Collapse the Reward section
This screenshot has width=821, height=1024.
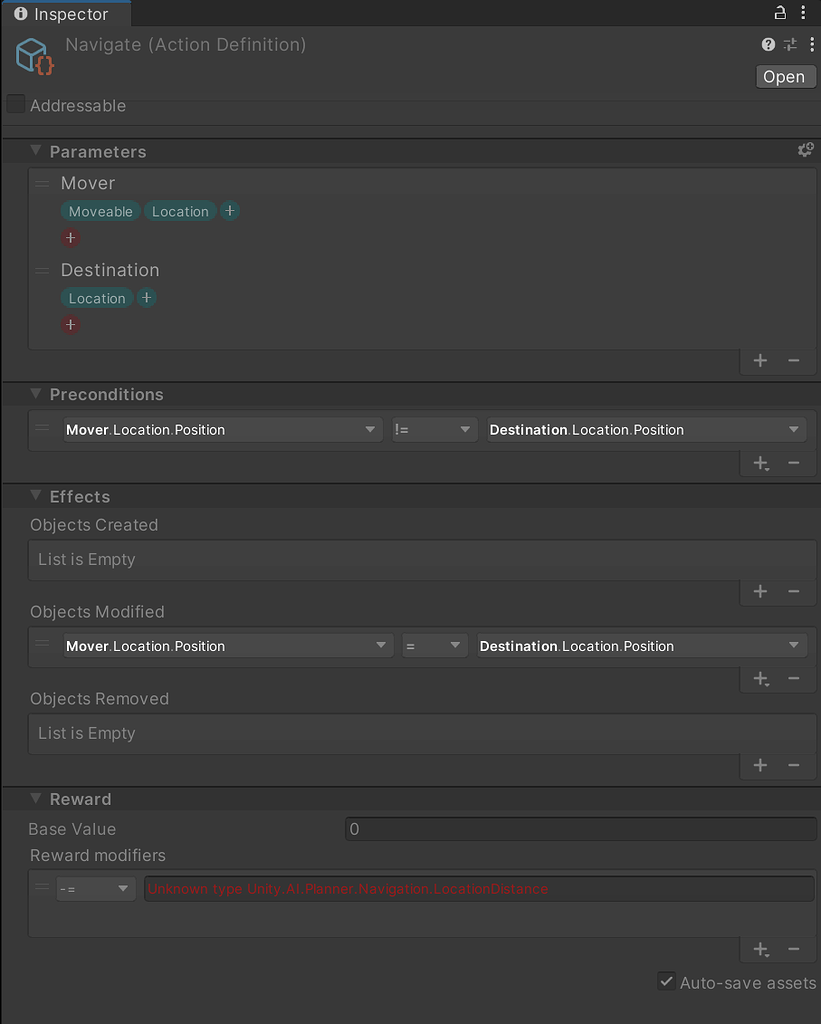pos(36,798)
